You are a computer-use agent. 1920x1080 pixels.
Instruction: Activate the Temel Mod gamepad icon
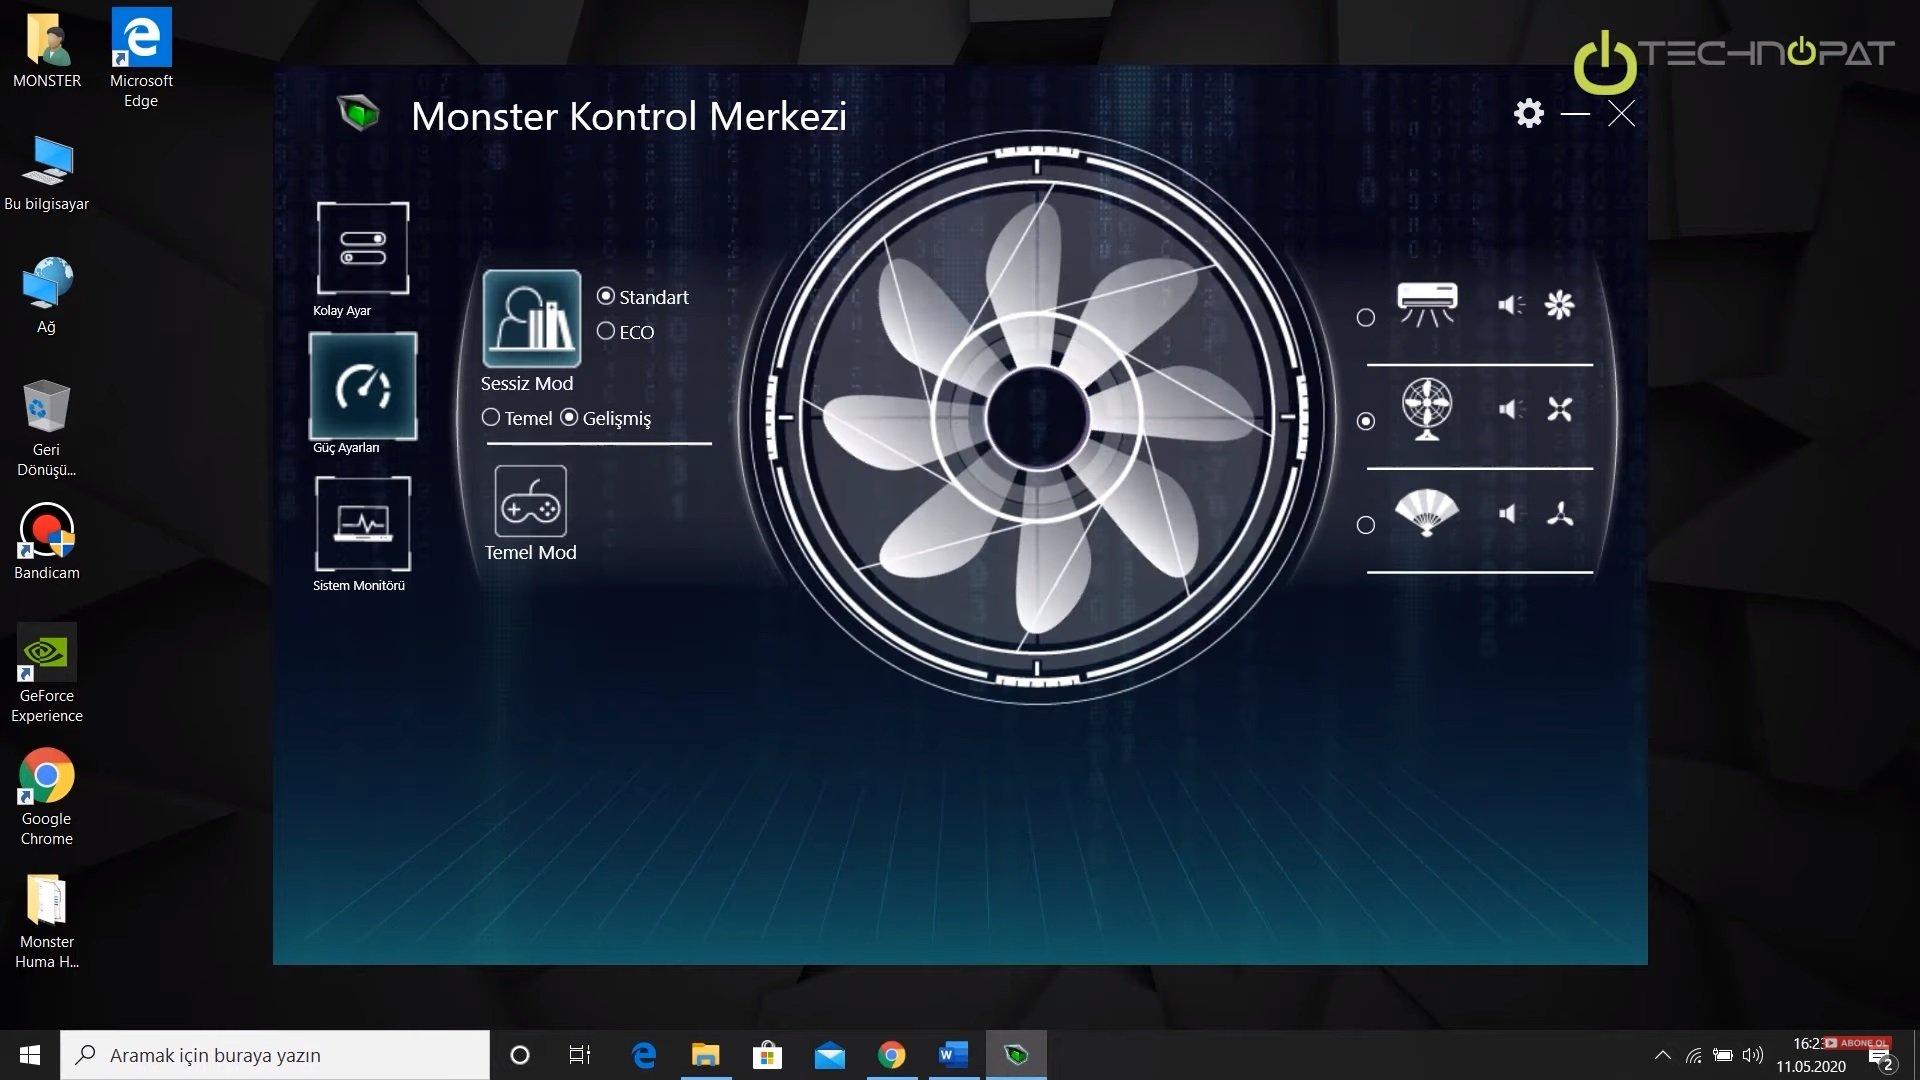click(x=530, y=502)
